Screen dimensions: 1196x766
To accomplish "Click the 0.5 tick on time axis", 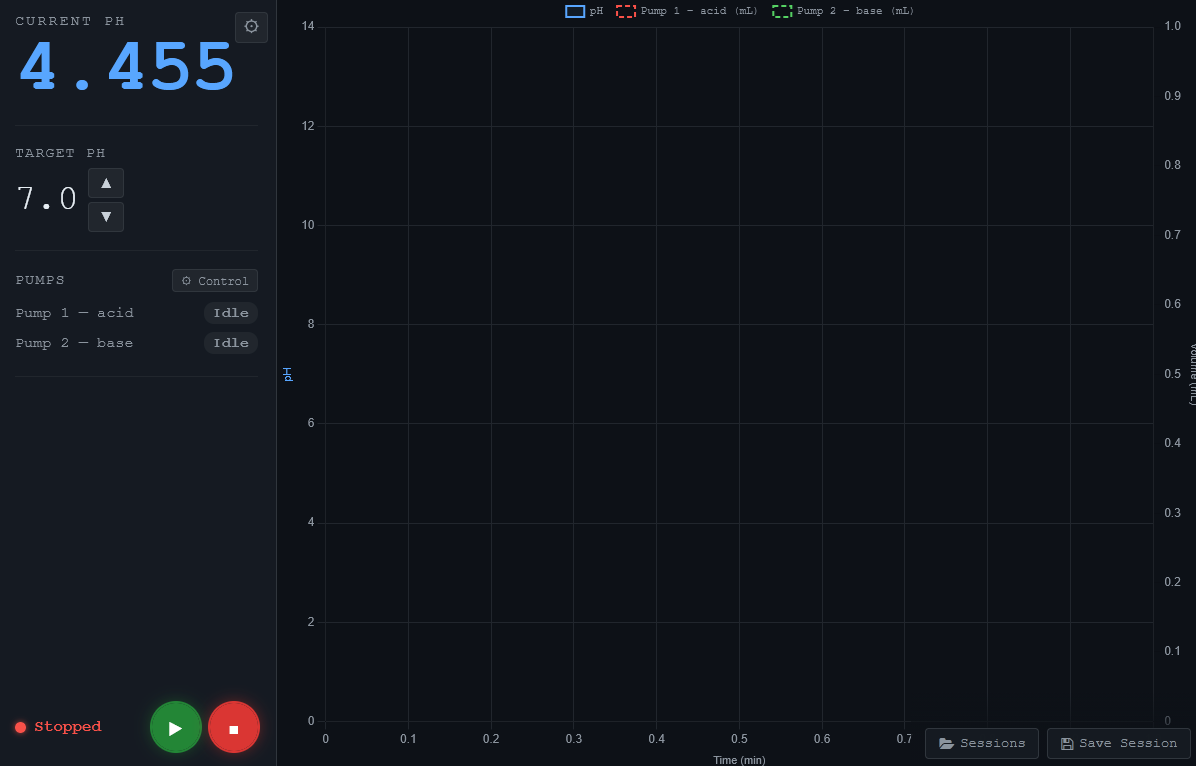I will pyautogui.click(x=739, y=739).
